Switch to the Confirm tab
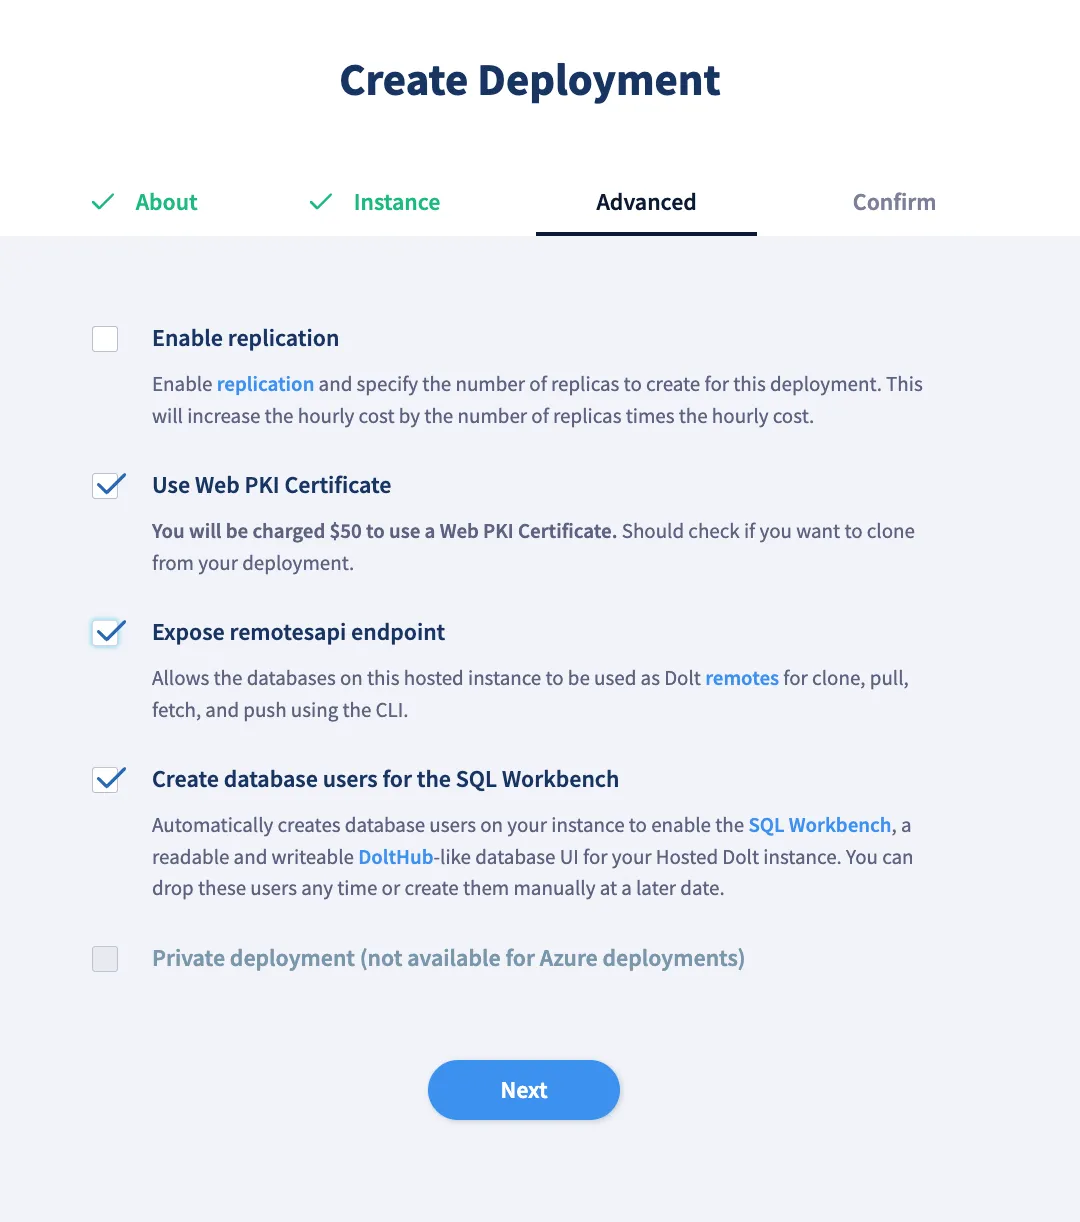1080x1222 pixels. [x=893, y=202]
